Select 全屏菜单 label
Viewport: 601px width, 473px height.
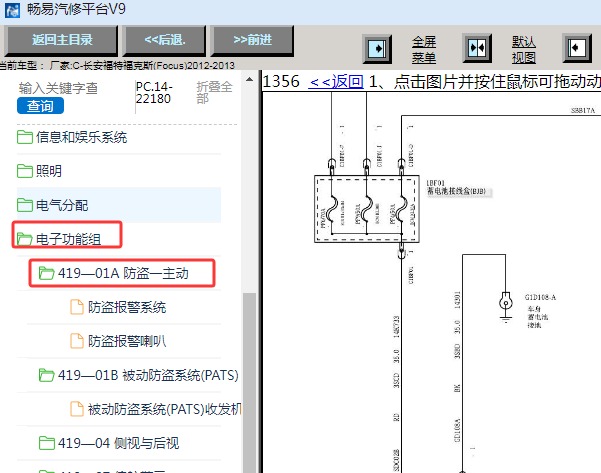[x=424, y=50]
